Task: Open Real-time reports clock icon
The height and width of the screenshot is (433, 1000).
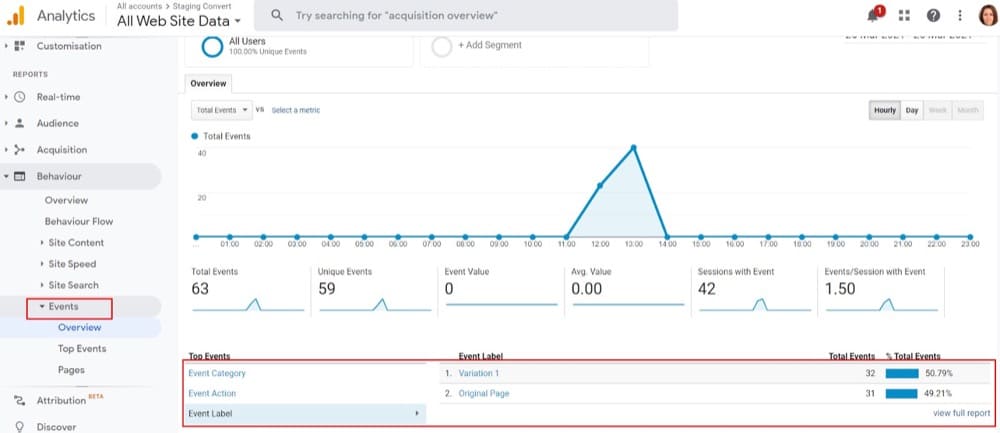Action: pyautogui.click(x=20, y=97)
